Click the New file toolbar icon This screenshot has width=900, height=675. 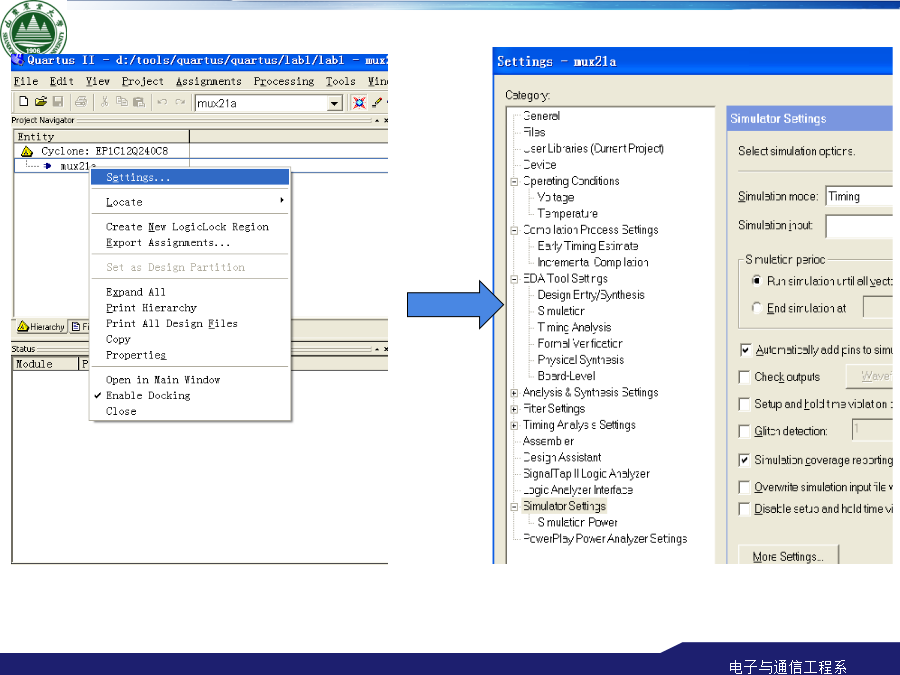pos(24,102)
